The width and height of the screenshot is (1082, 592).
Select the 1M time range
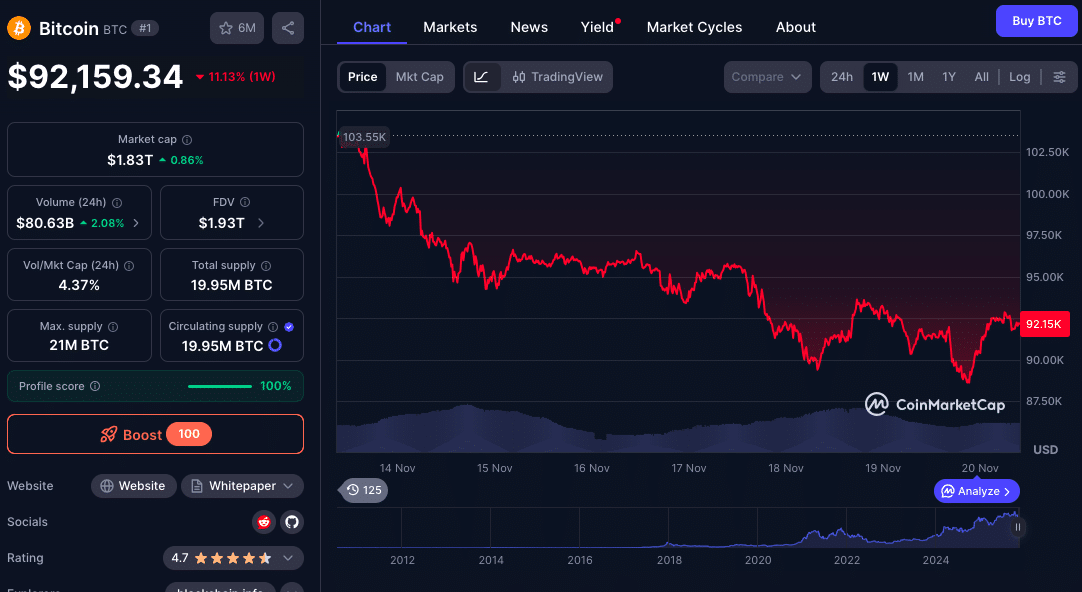pyautogui.click(x=916, y=77)
